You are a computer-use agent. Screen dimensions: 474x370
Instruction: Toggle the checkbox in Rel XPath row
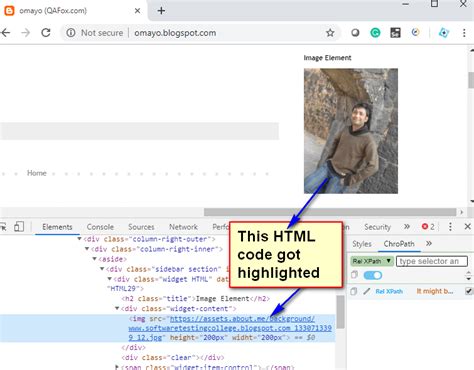coord(468,291)
